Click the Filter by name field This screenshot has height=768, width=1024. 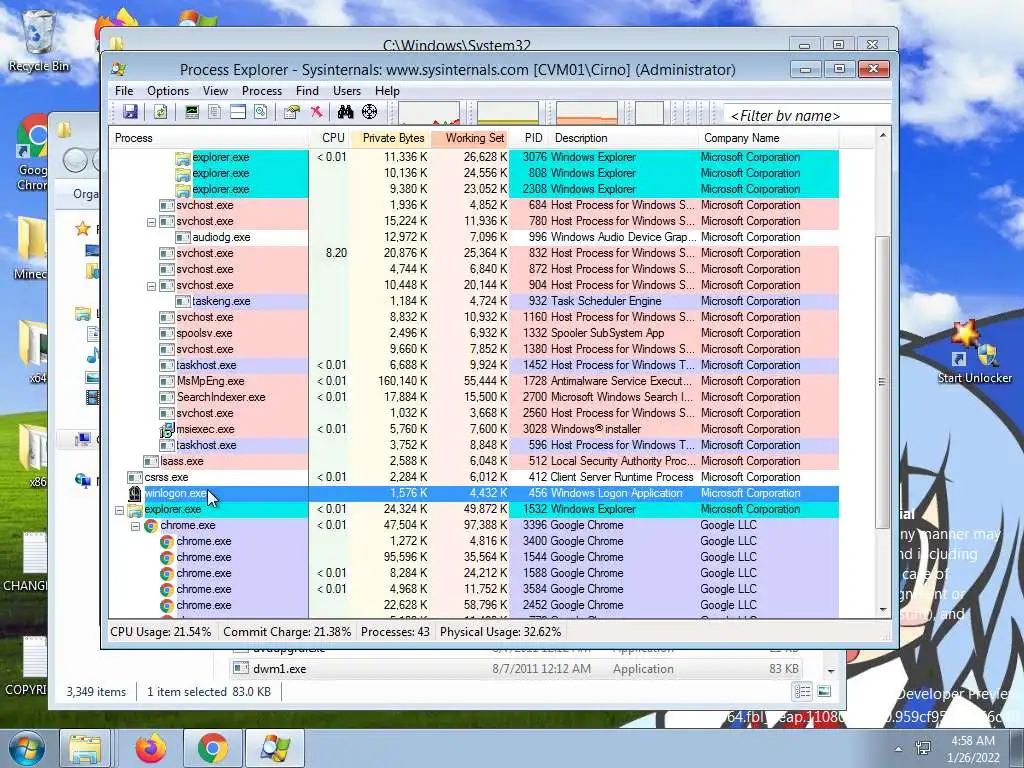pyautogui.click(x=807, y=115)
